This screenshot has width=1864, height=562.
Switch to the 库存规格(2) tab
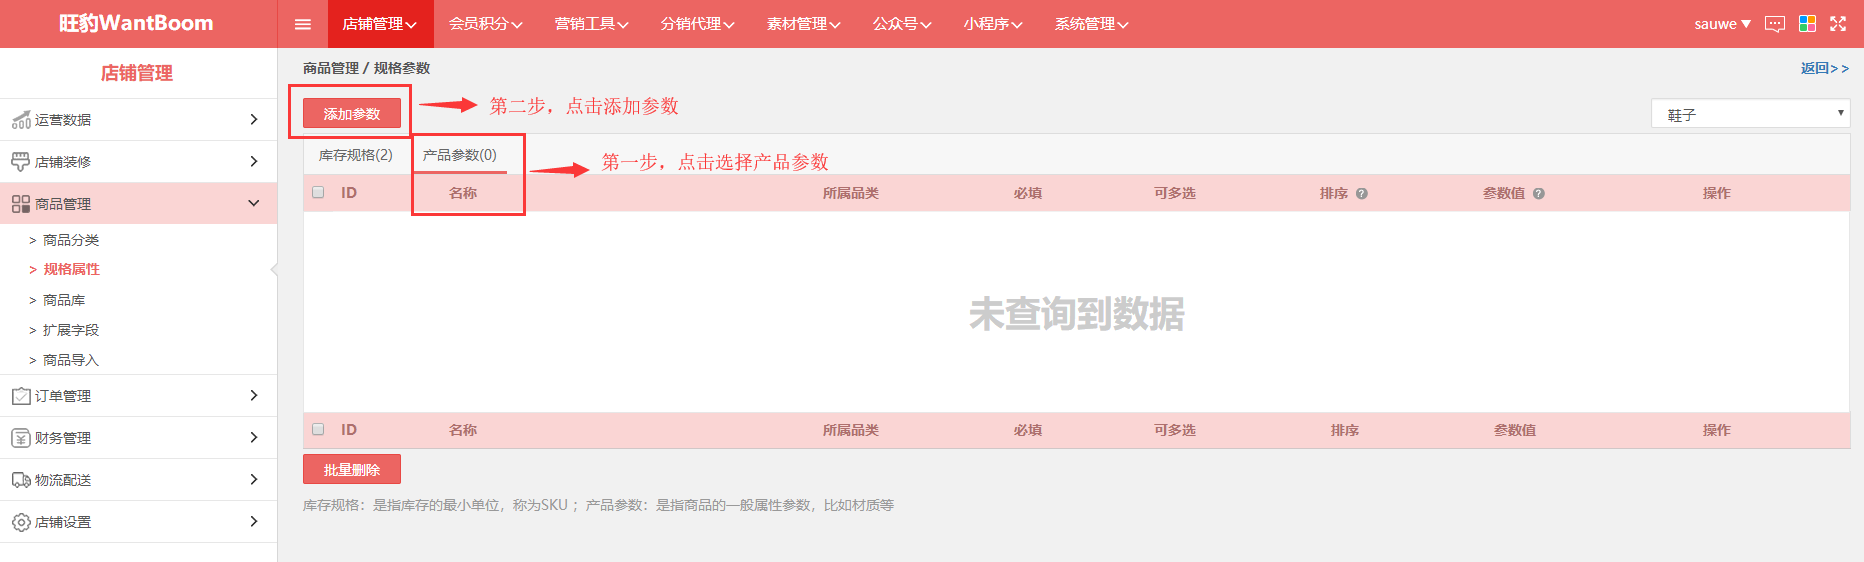(x=356, y=155)
